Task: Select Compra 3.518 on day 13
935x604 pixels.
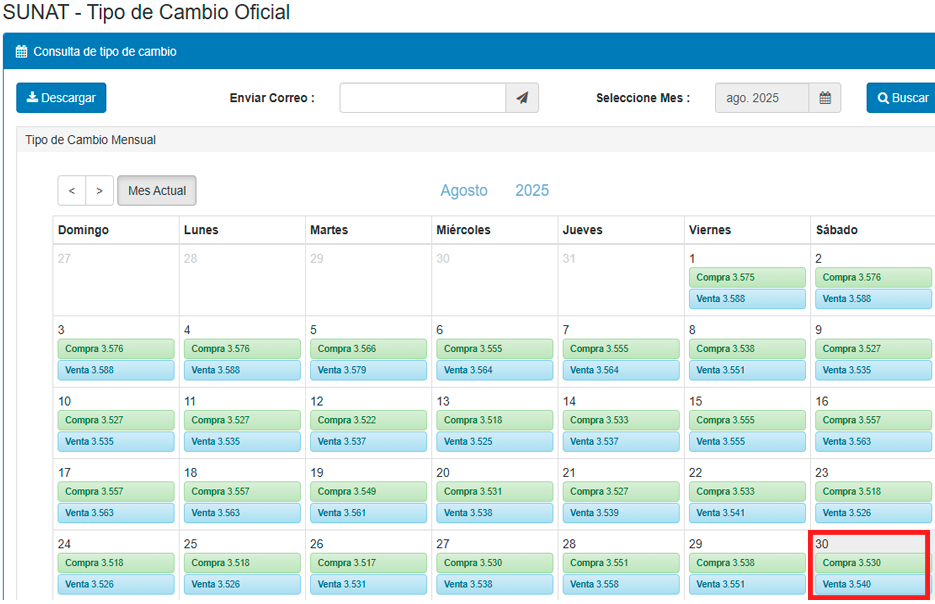Action: click(x=495, y=420)
